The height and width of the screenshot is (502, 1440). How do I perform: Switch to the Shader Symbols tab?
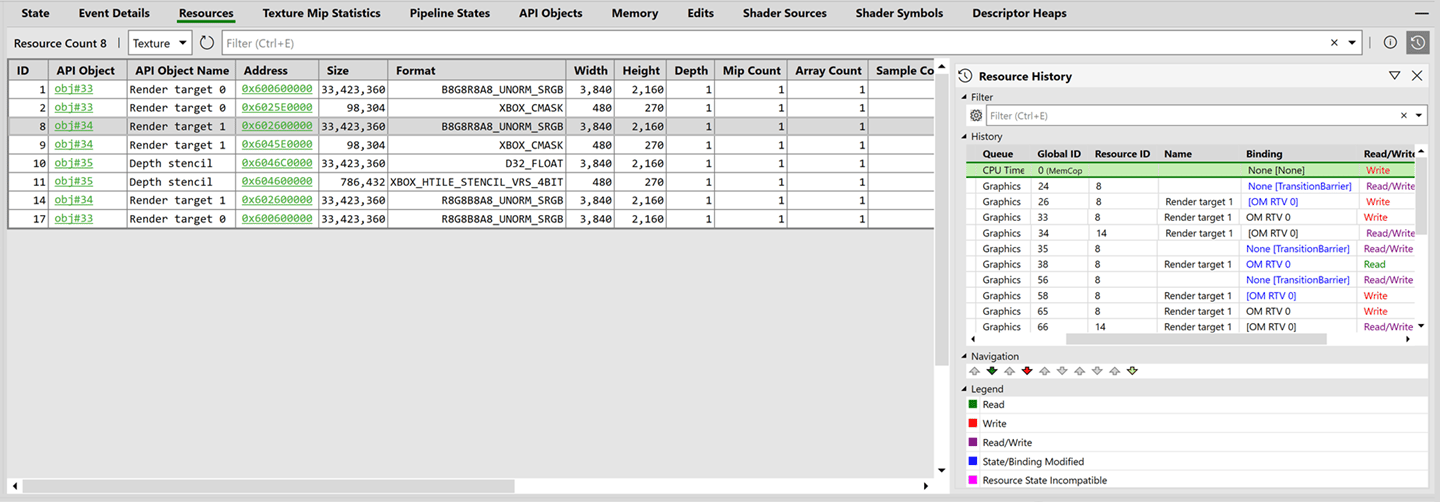899,13
